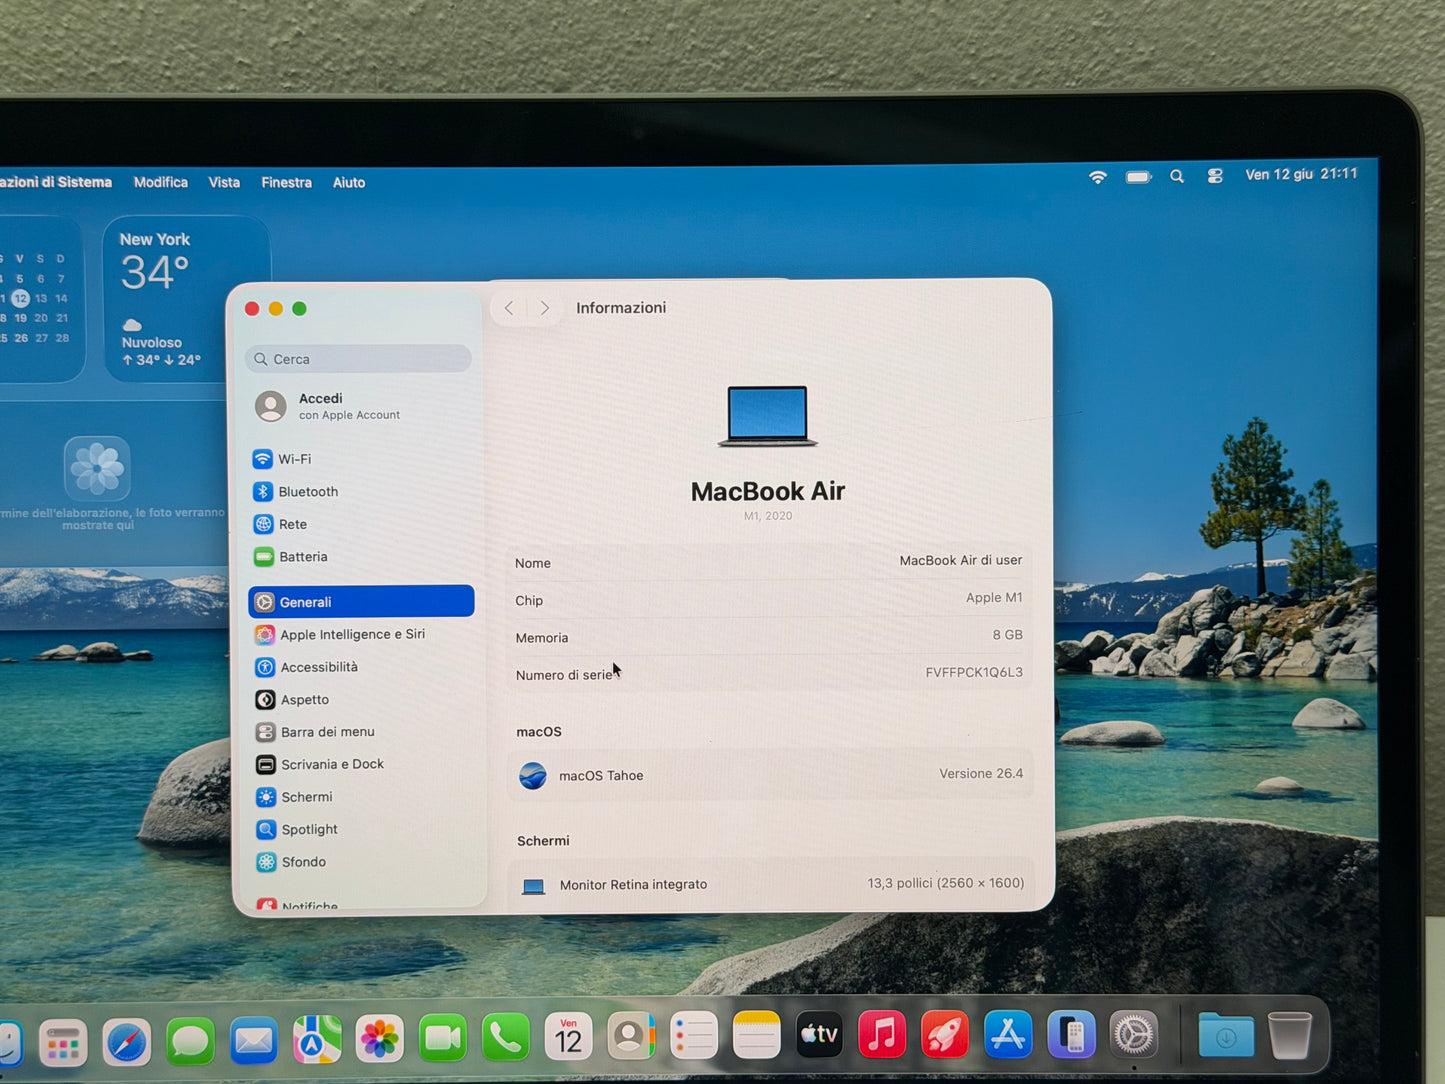This screenshot has height=1084, width=1445.
Task: Click the serial number FVFFPCK1Q6L3
Action: 974,672
